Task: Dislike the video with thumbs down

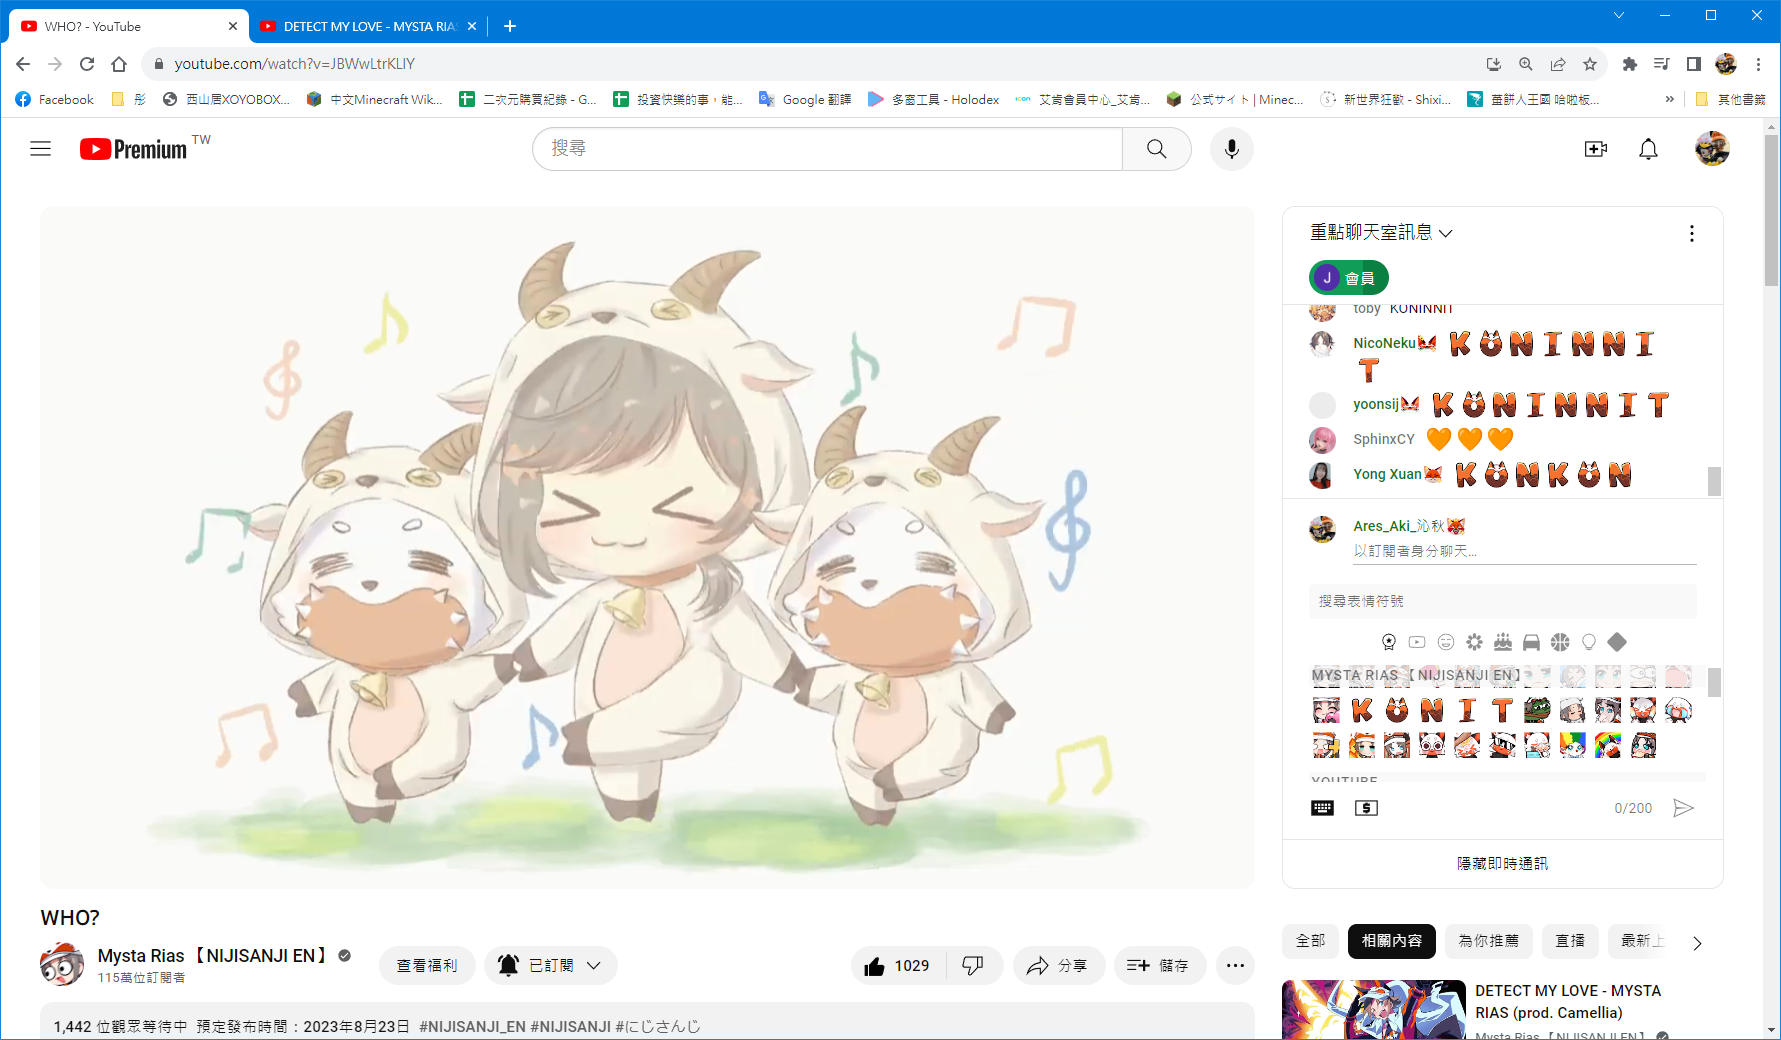Action: (973, 966)
